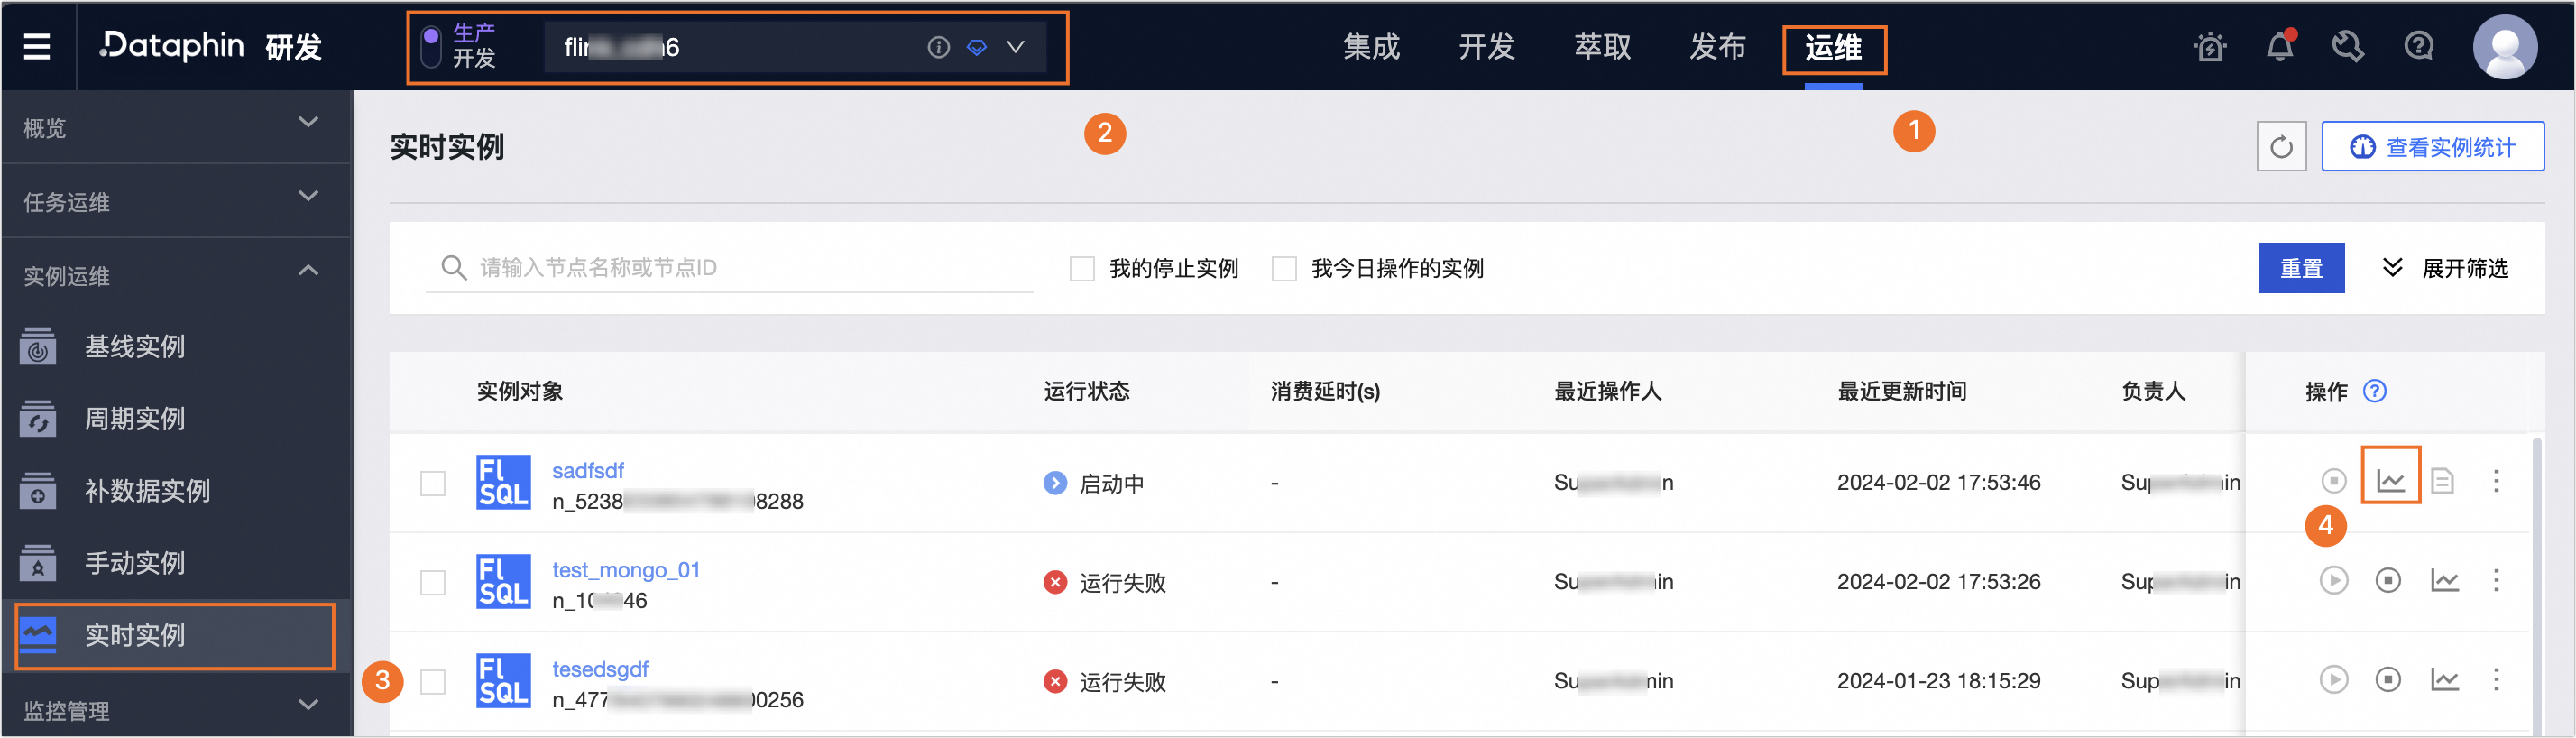Image resolution: width=2576 pixels, height=738 pixels.
Task: Click the 查看实例统计 button
Action: pyautogui.click(x=2432, y=147)
